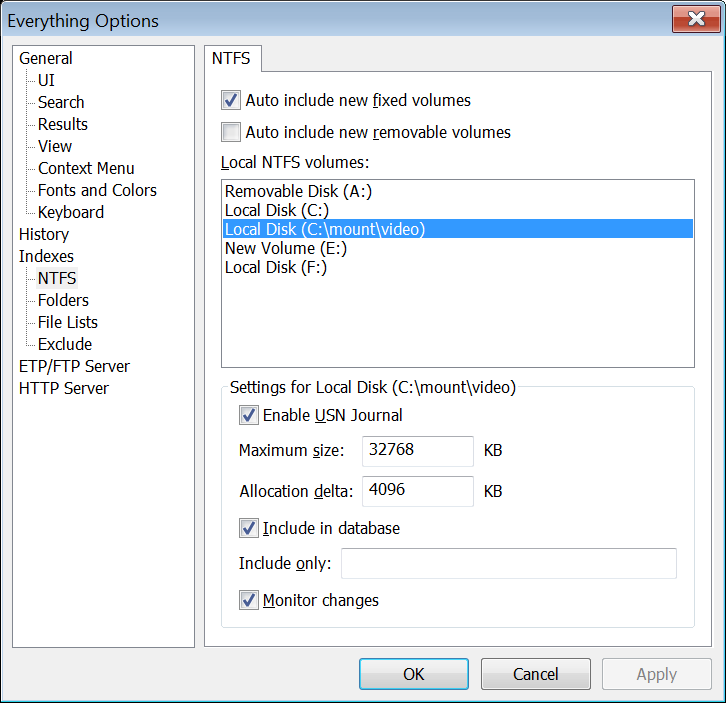The width and height of the screenshot is (726, 703).
Task: Select Local Disk (F:) volume
Action: [458, 267]
